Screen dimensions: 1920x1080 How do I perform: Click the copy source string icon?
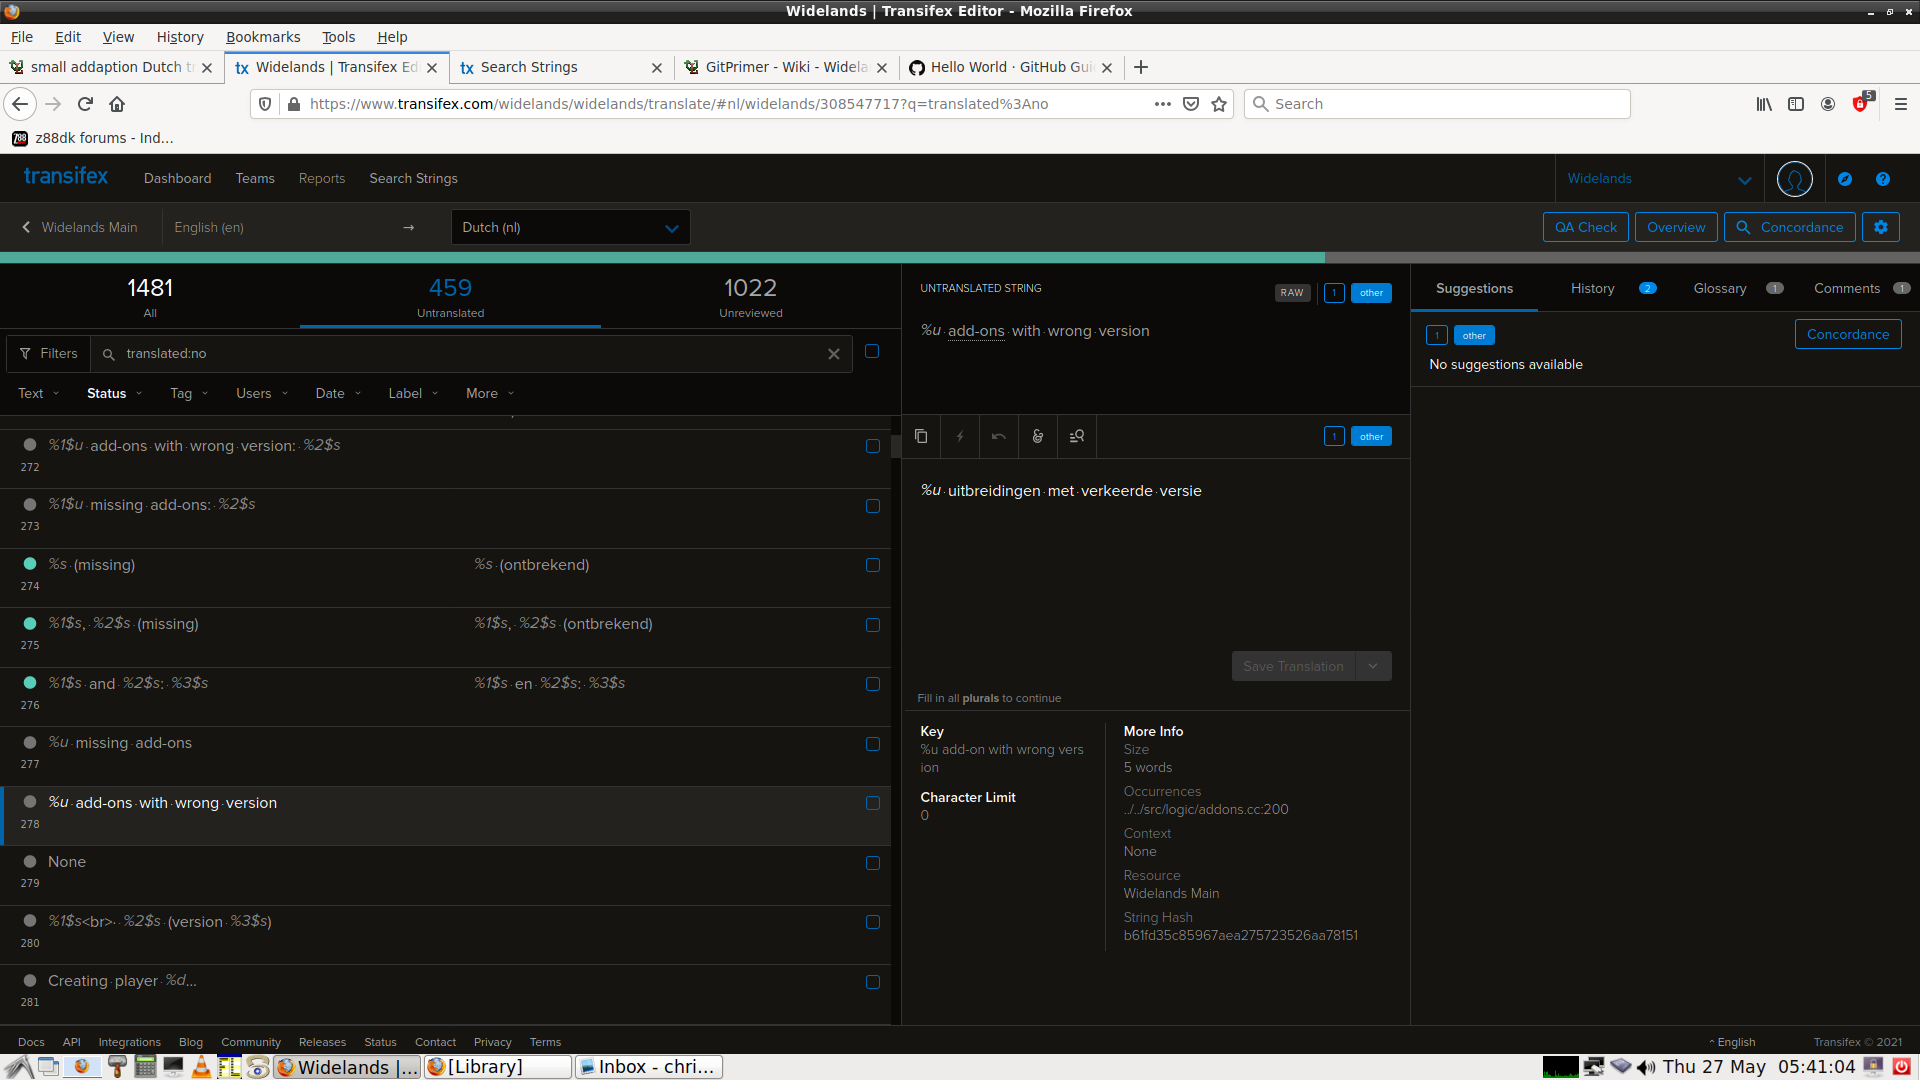coord(921,437)
